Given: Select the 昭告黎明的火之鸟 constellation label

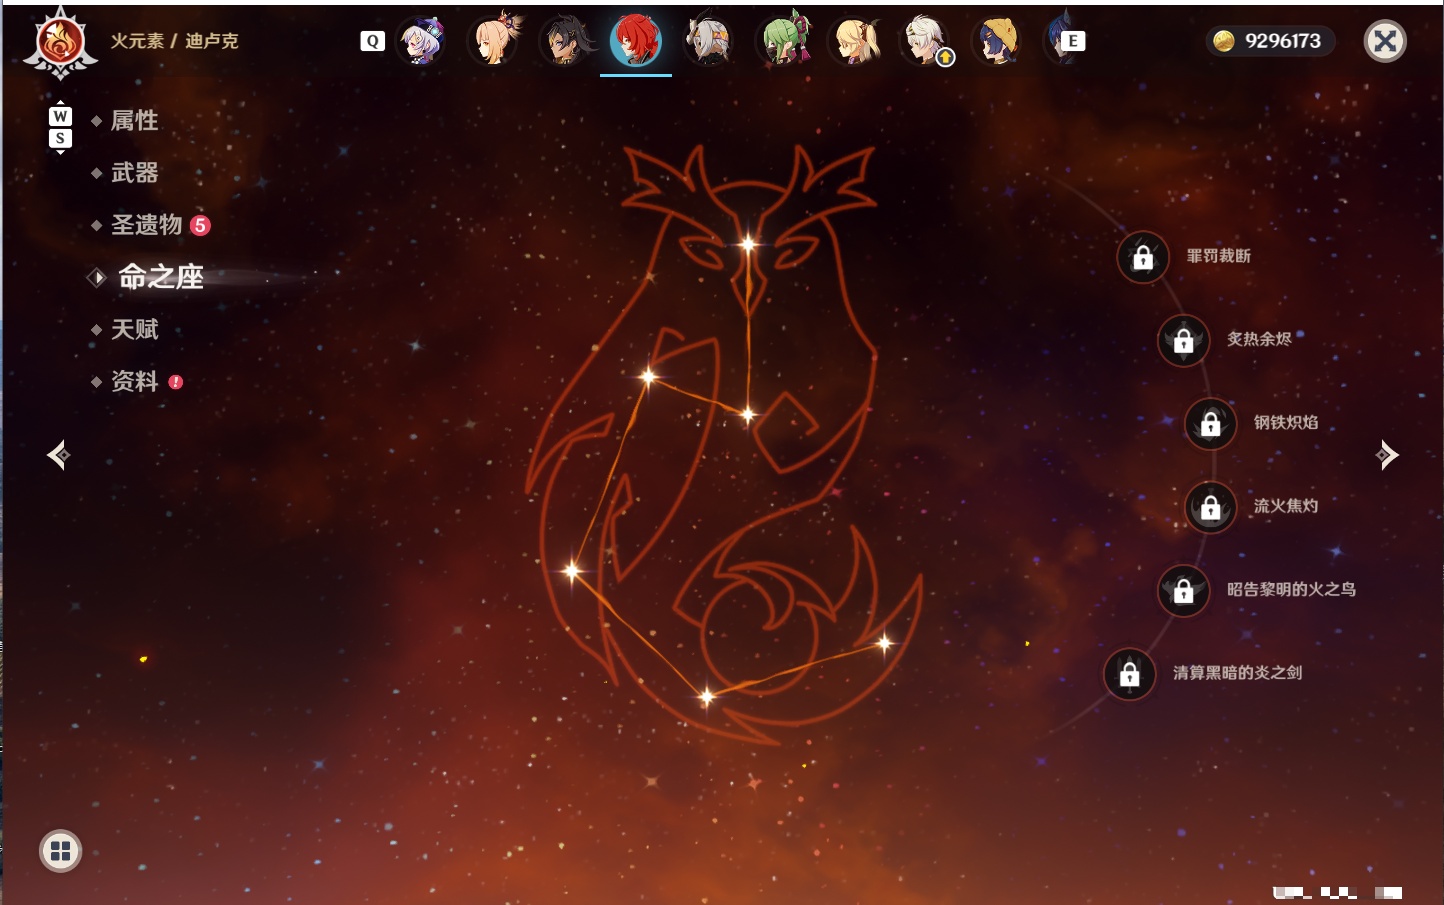Looking at the screenshot, I should (1291, 589).
